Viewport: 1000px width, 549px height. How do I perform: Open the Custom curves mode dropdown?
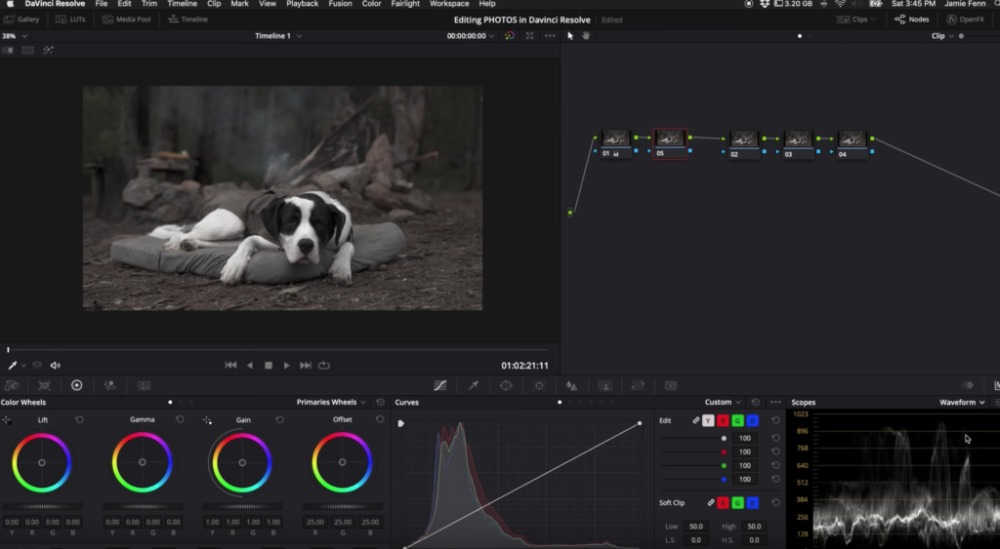(723, 402)
